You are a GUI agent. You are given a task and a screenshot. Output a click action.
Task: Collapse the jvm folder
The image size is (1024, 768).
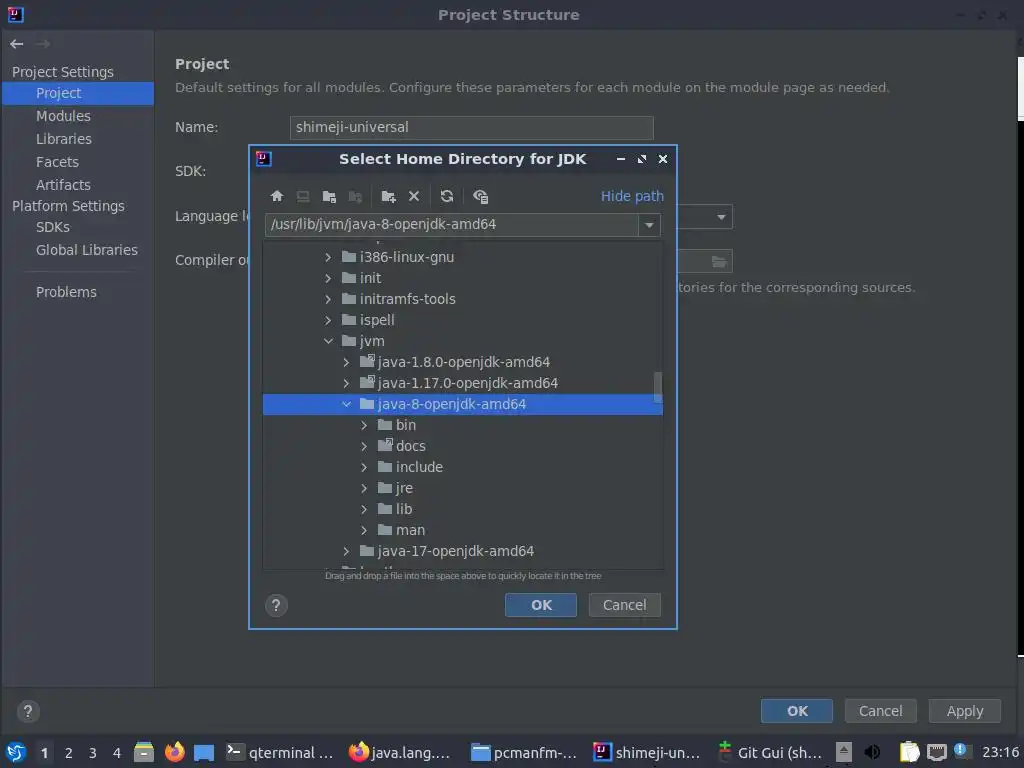pyautogui.click(x=328, y=341)
